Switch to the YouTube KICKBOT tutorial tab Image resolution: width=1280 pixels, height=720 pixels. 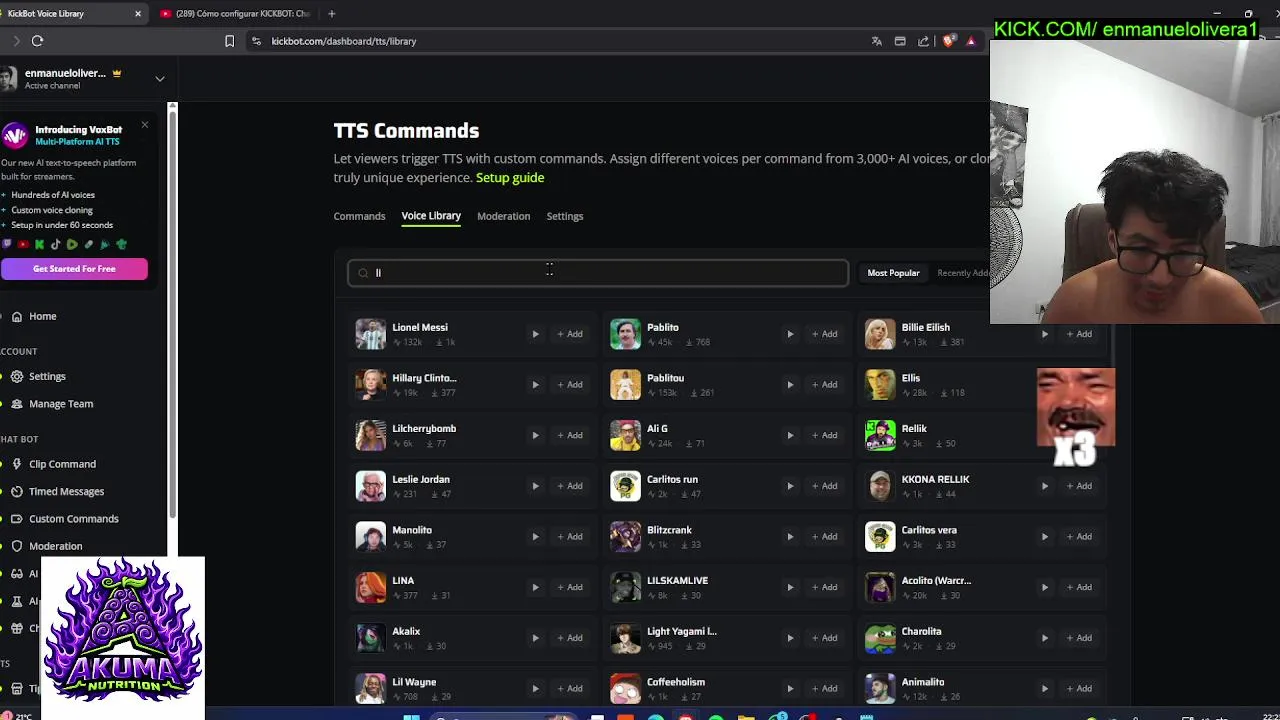[236, 14]
